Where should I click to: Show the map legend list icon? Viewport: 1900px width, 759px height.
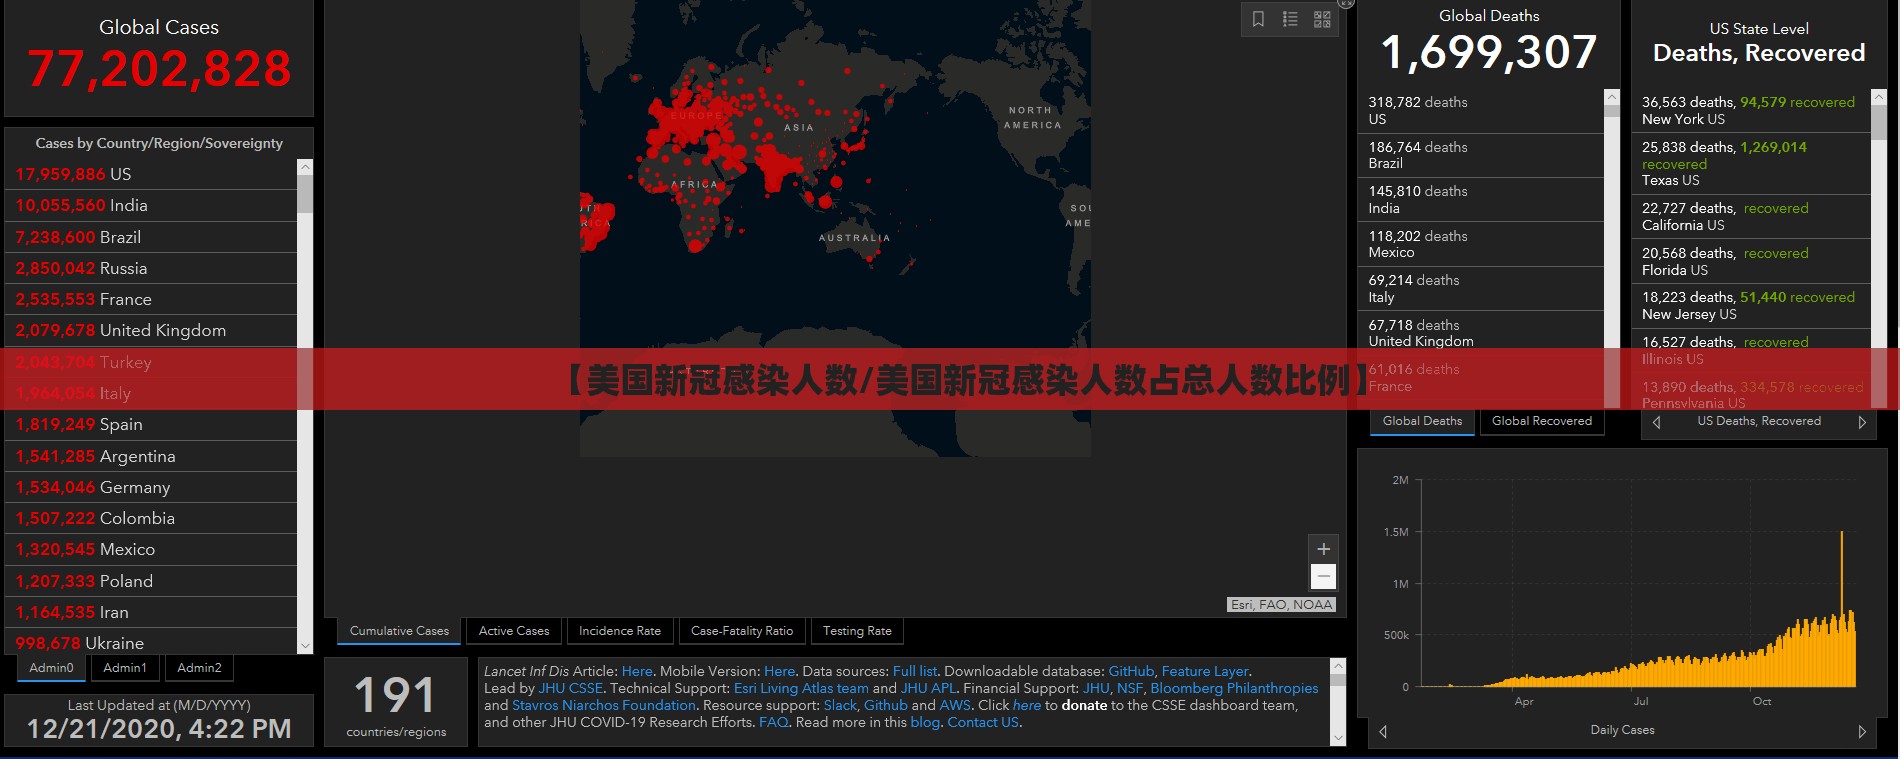pyautogui.click(x=1290, y=19)
